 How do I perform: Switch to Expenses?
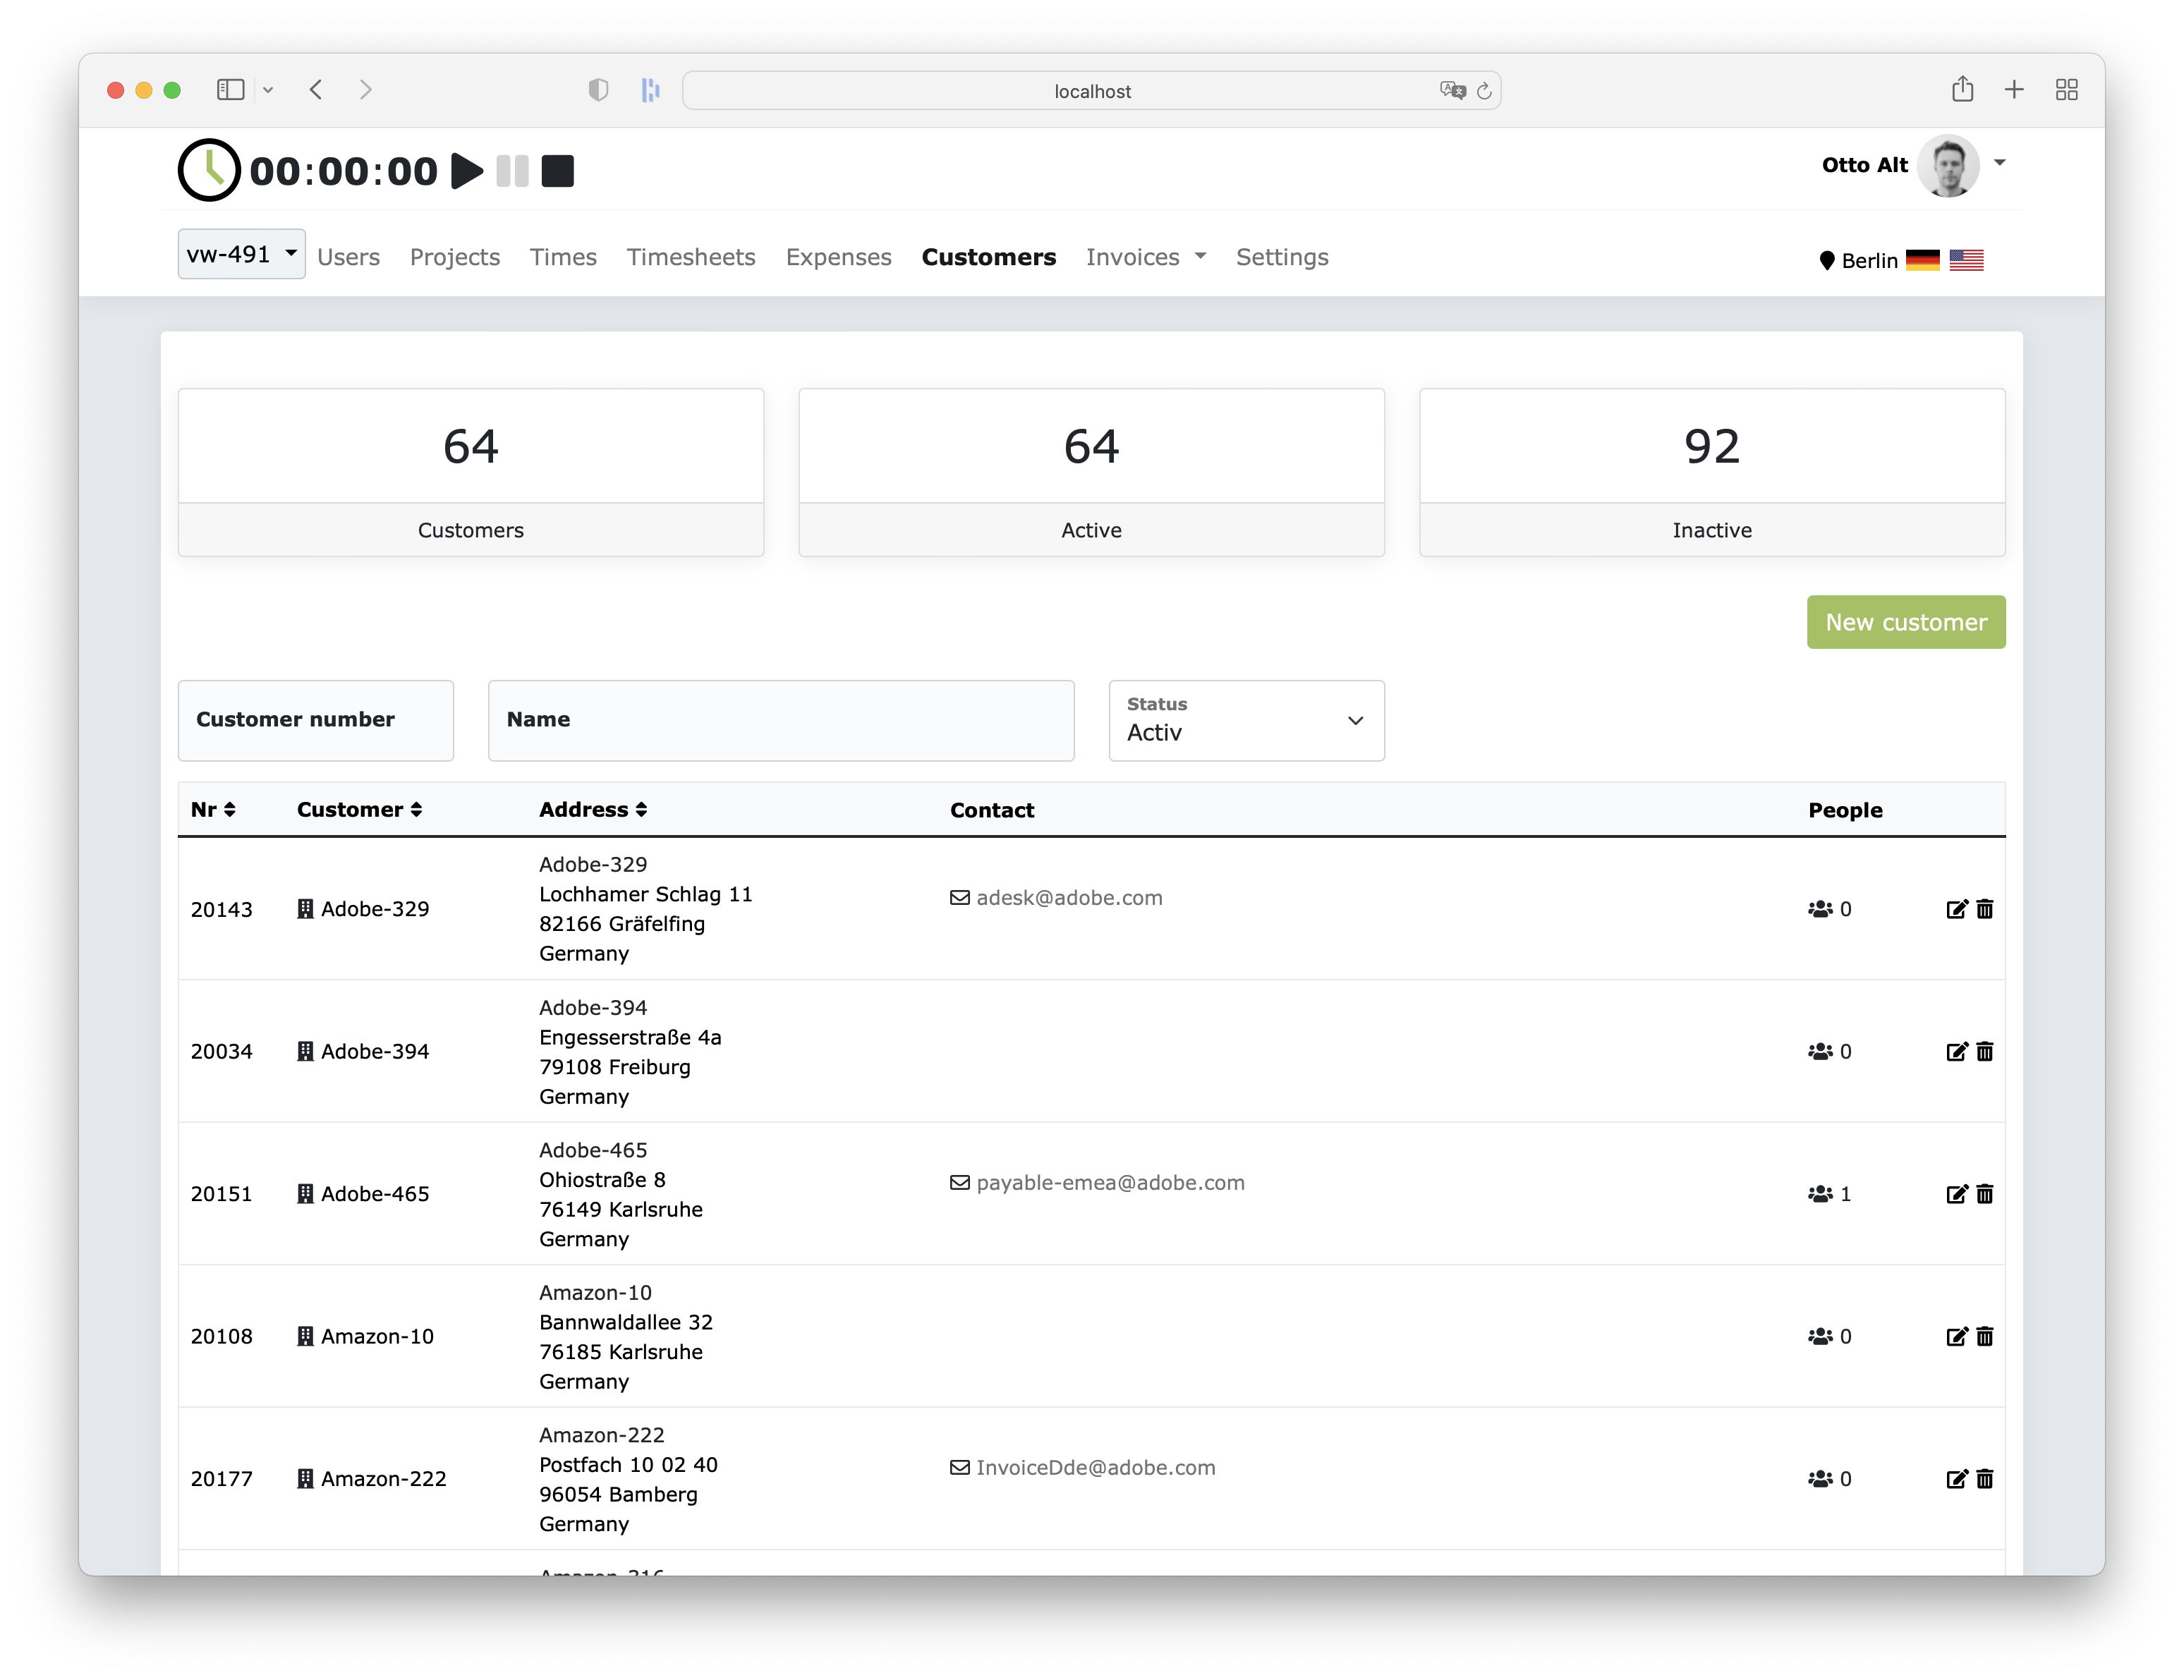coord(838,257)
